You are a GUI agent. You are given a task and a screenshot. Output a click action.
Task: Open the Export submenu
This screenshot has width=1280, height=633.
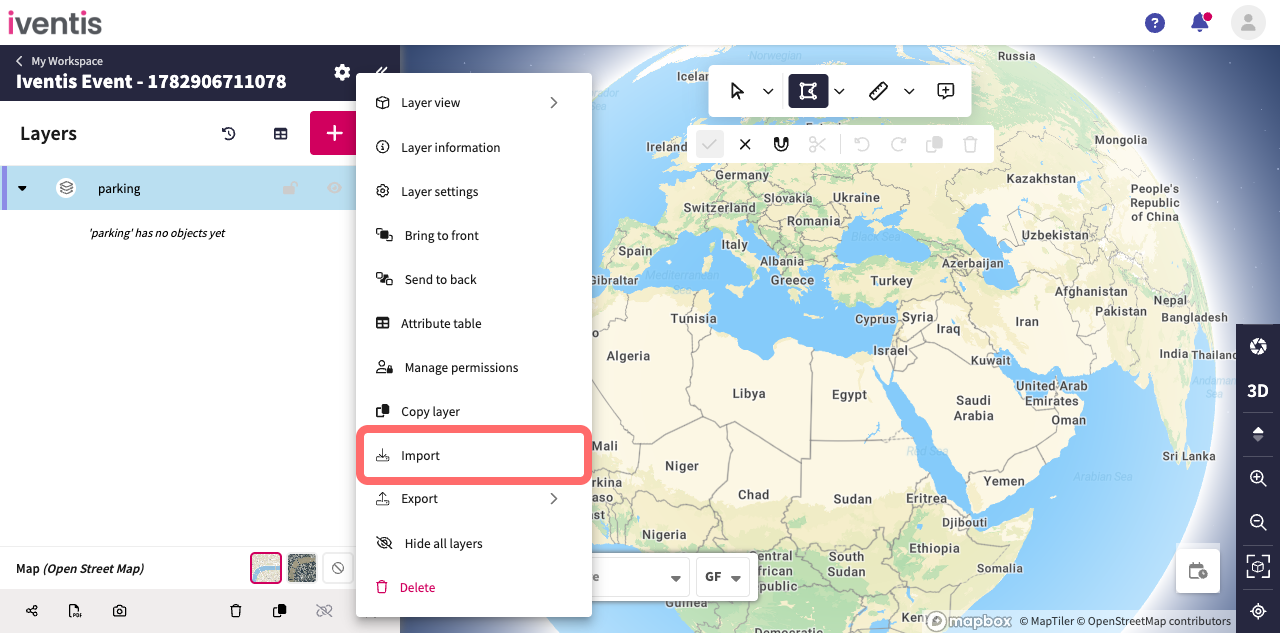(x=474, y=499)
